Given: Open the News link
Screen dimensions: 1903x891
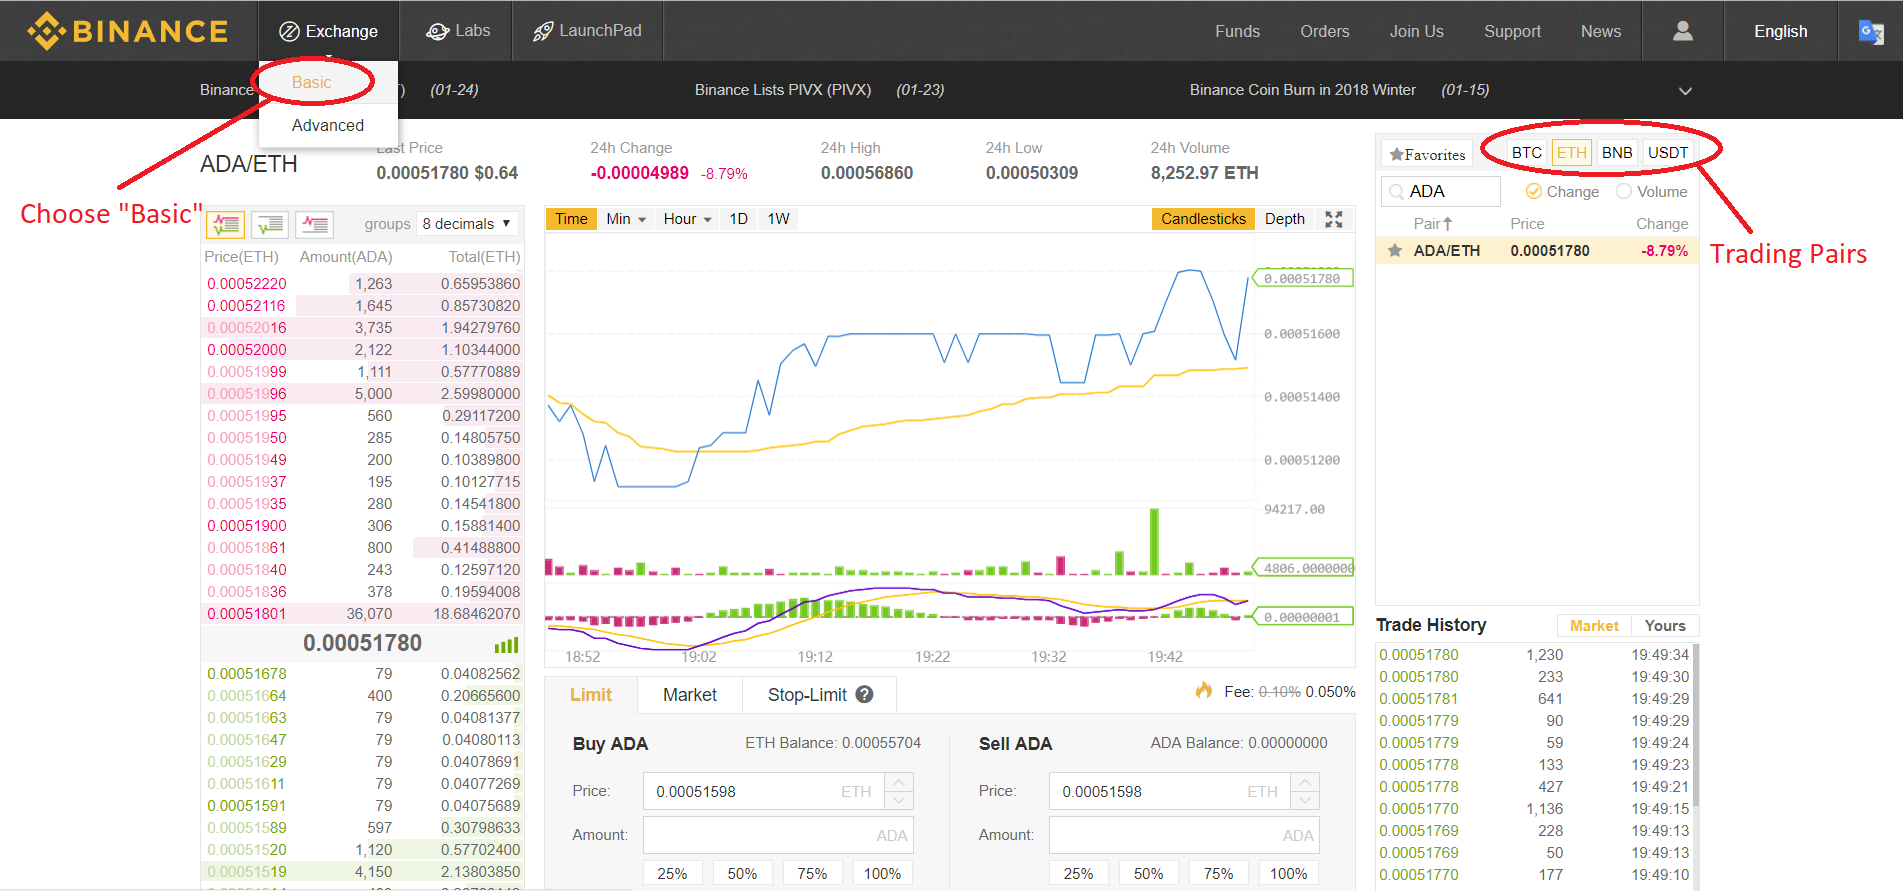Looking at the screenshot, I should click(1600, 31).
